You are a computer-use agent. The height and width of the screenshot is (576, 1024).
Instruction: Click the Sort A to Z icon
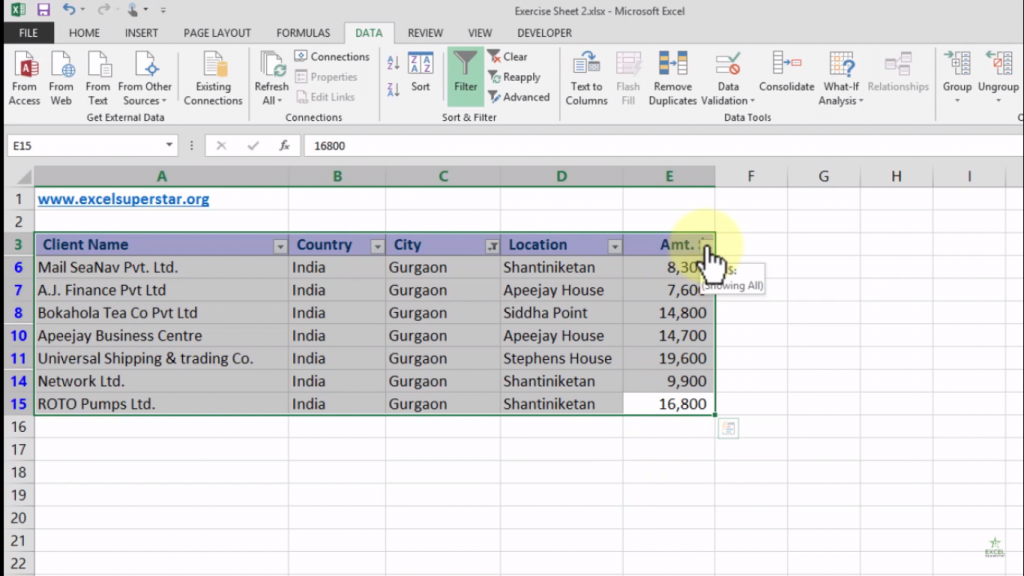[x=393, y=62]
